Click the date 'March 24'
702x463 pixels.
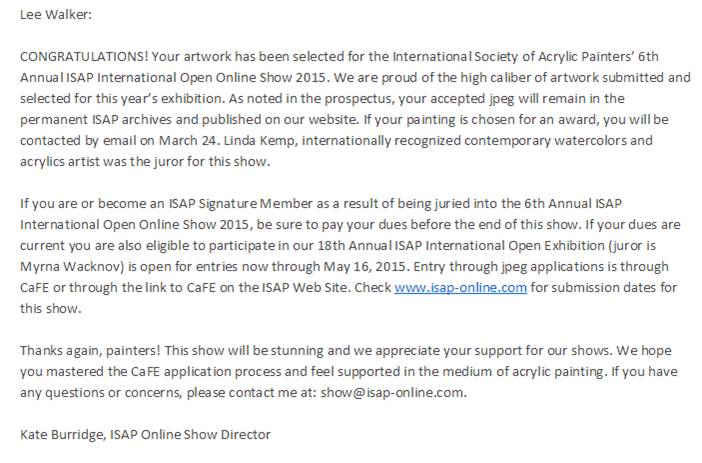coord(188,141)
